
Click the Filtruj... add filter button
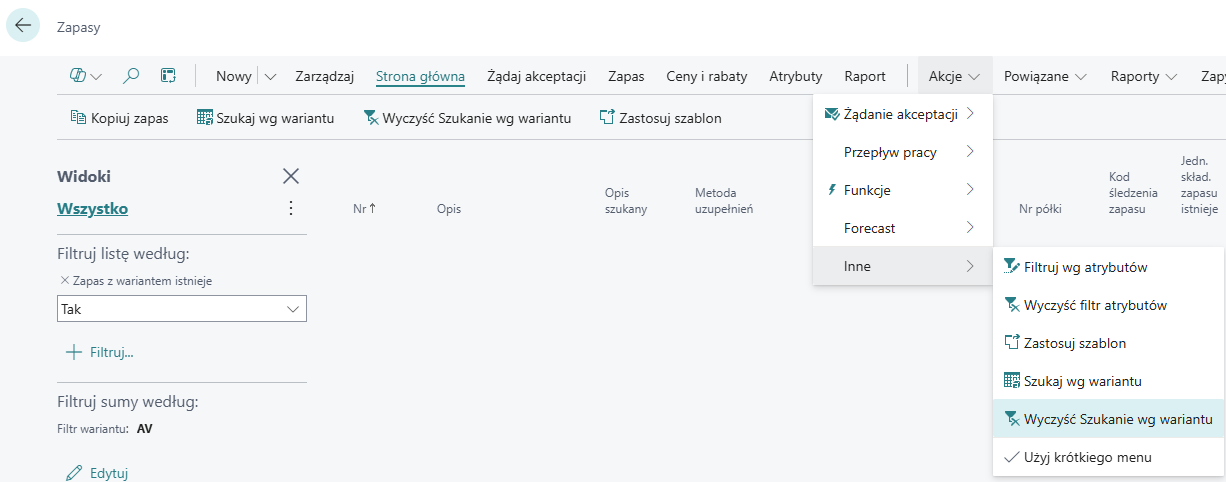99,352
